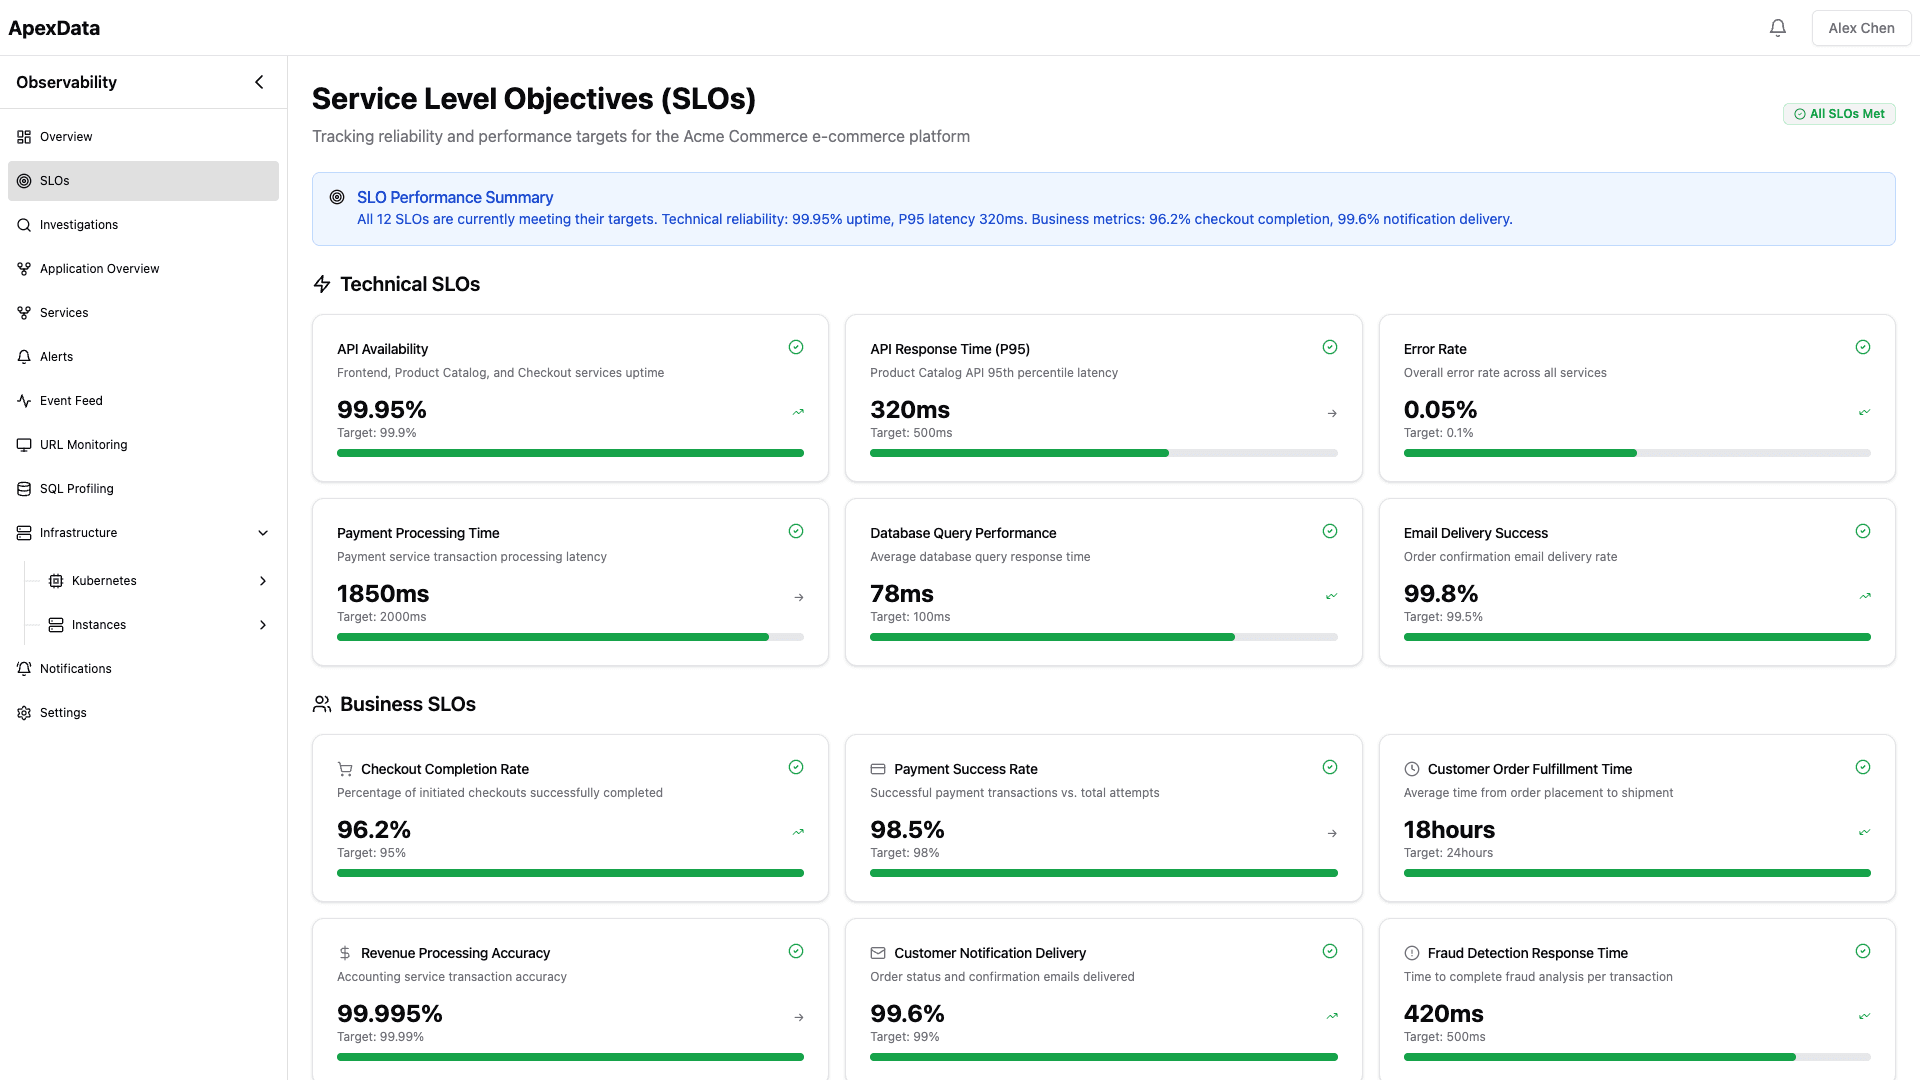Click the Alerts bell icon in sidebar
The width and height of the screenshot is (1920, 1080).
[x=24, y=356]
